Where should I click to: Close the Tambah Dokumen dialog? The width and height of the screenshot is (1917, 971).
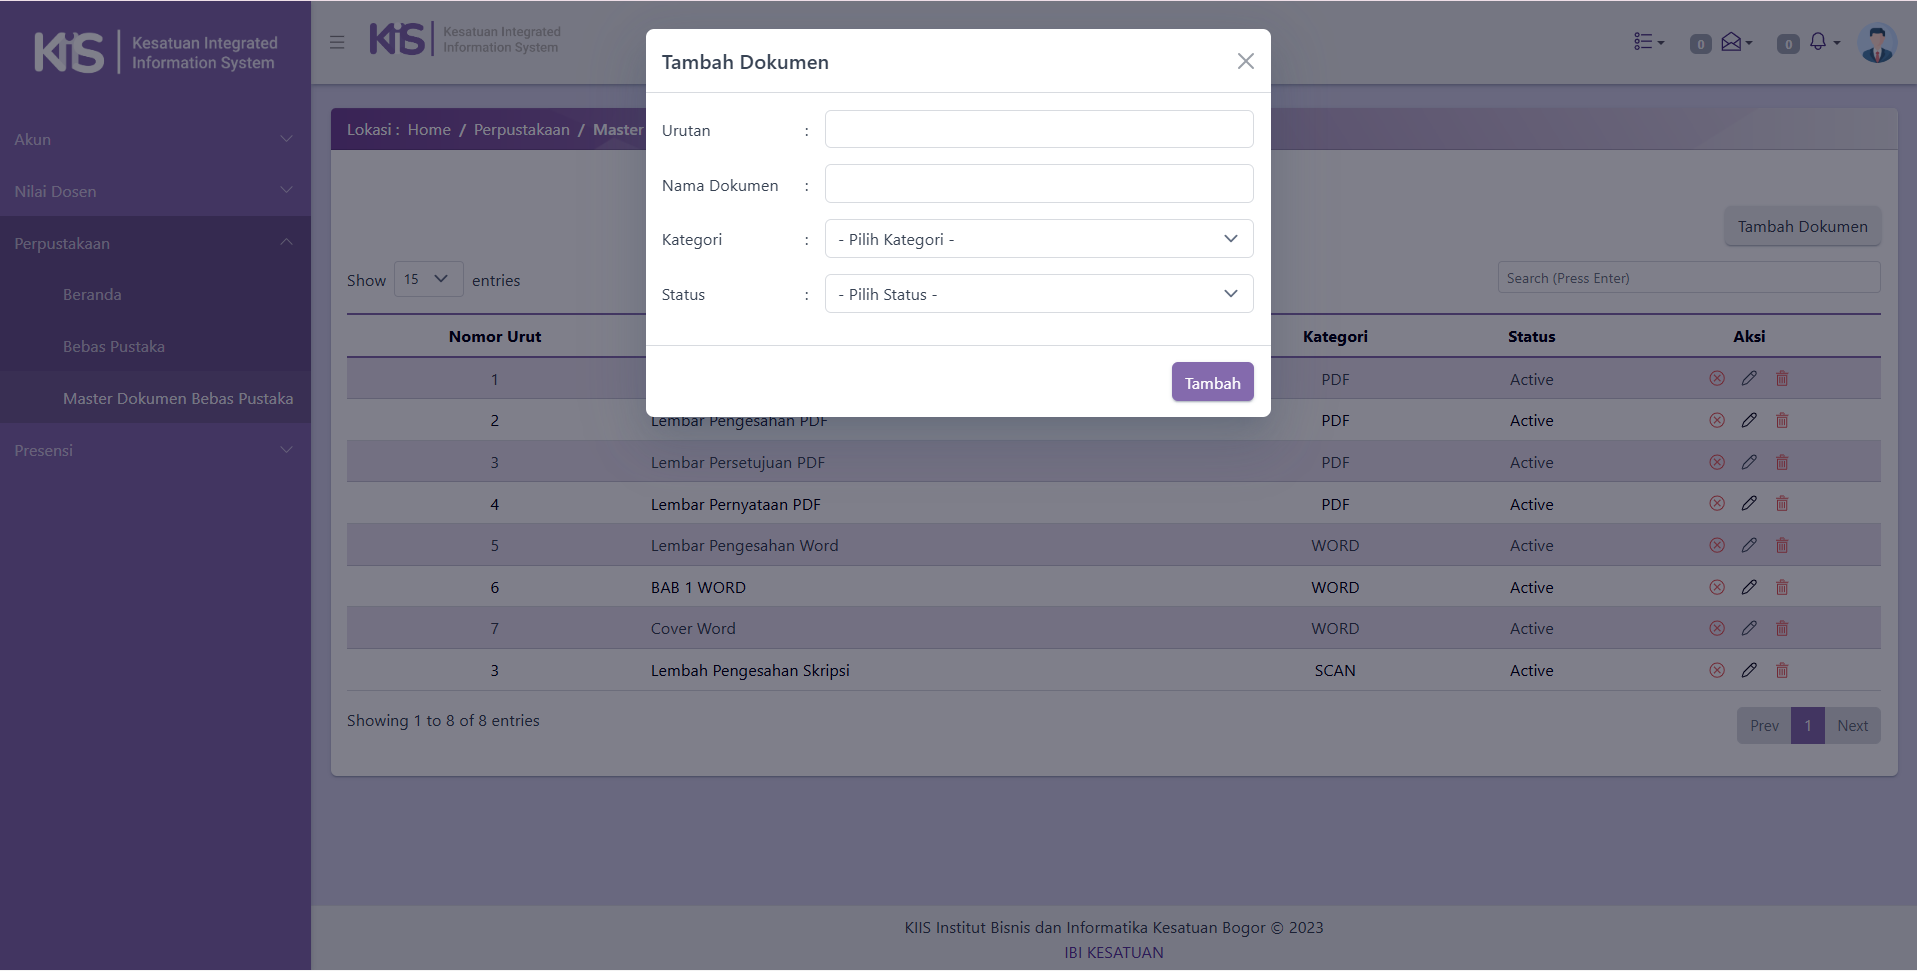tap(1245, 61)
